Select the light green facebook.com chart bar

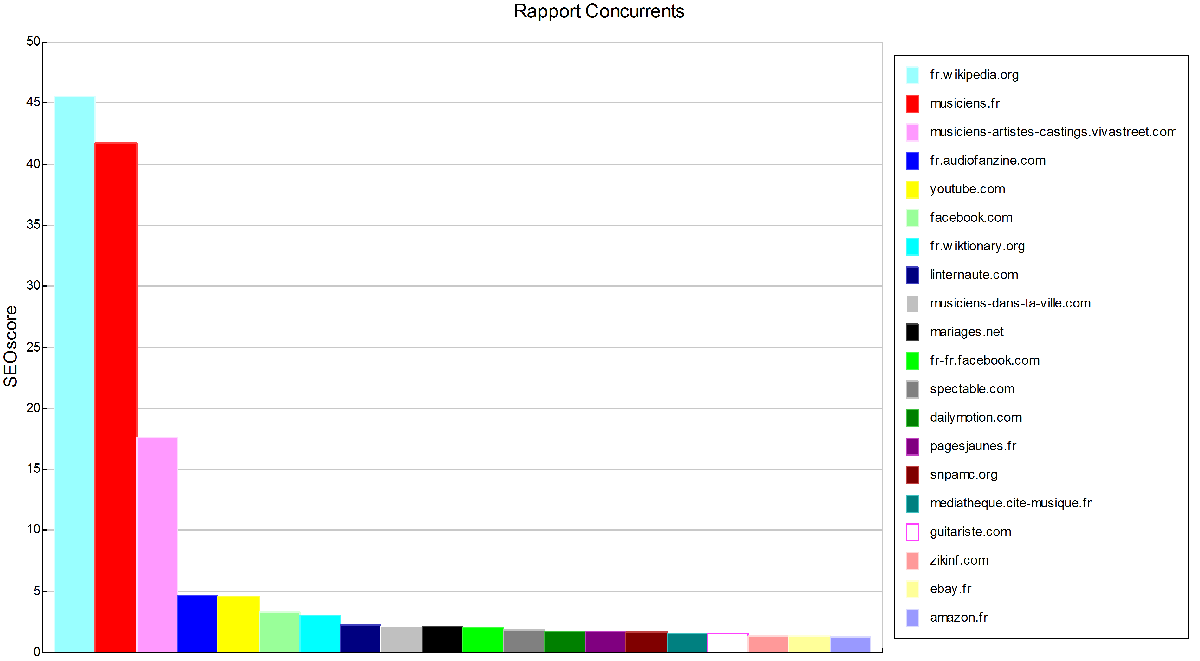pos(279,632)
